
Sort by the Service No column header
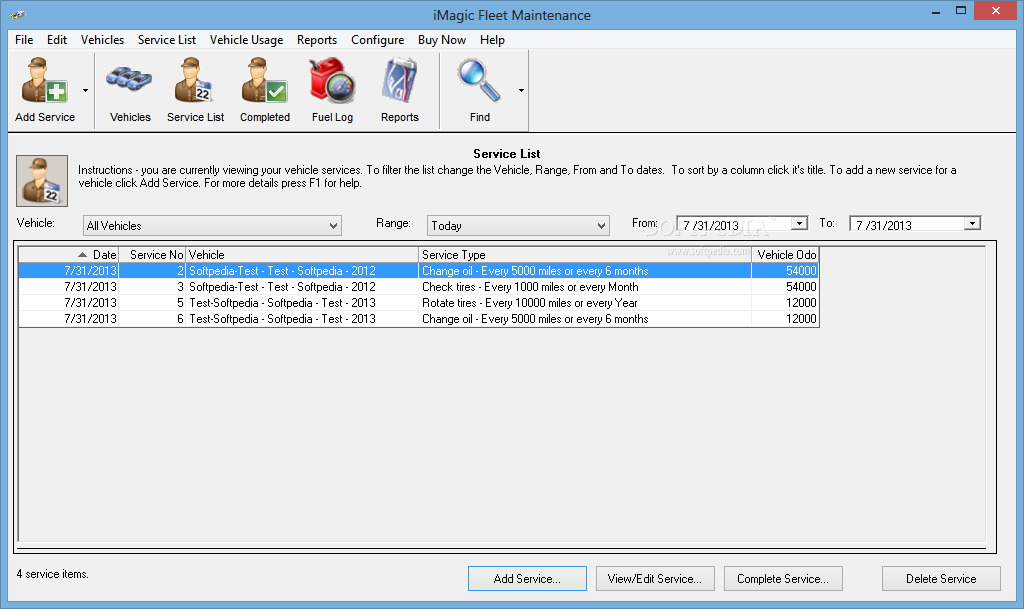[x=152, y=255]
